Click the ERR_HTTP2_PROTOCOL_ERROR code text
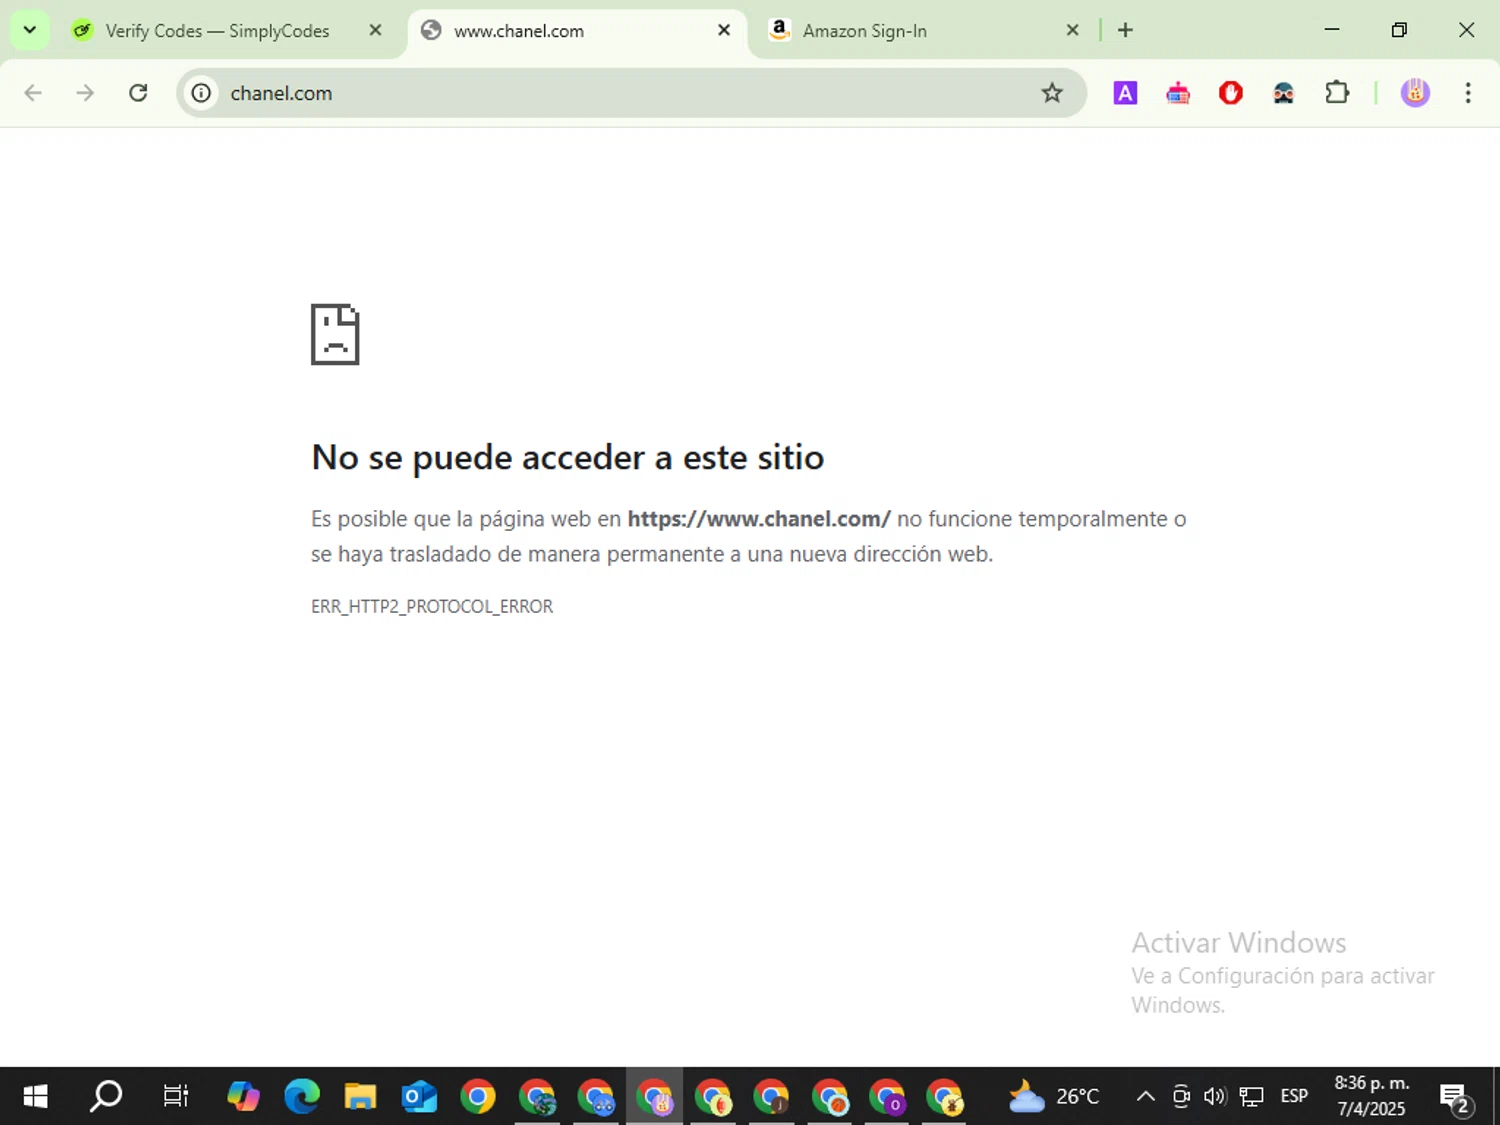 432,606
